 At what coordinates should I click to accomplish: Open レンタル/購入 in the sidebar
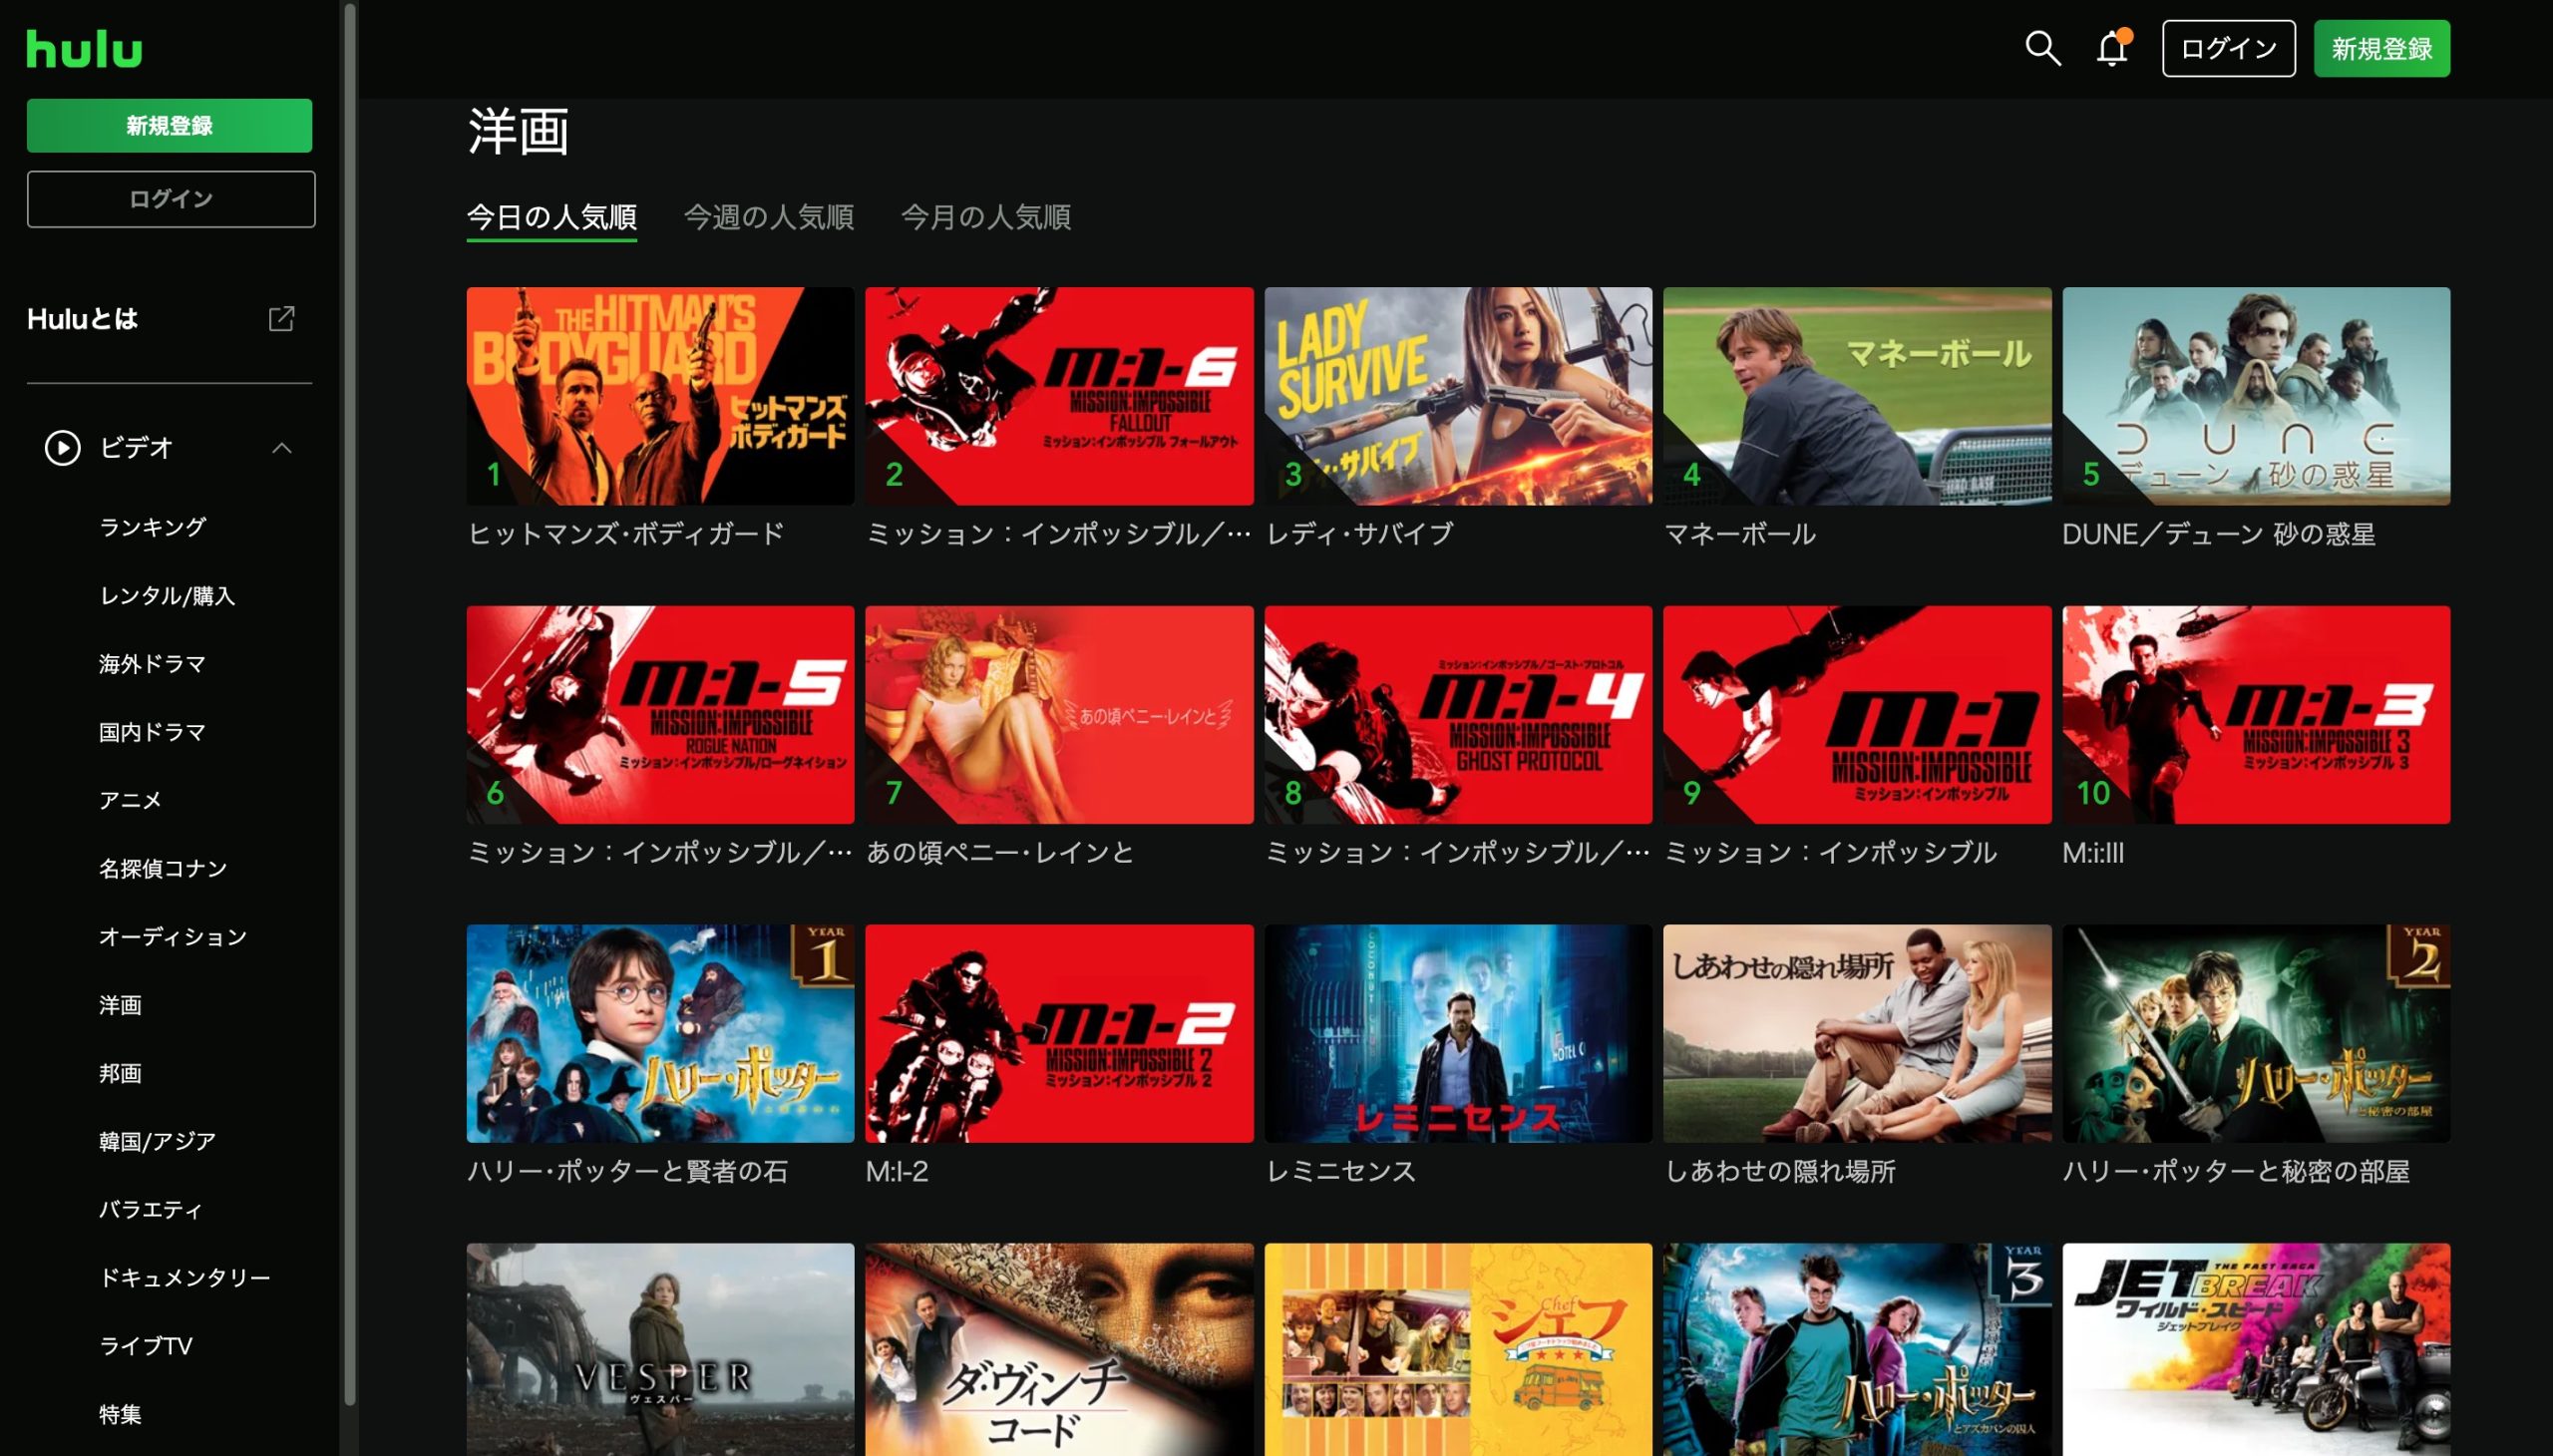point(167,596)
